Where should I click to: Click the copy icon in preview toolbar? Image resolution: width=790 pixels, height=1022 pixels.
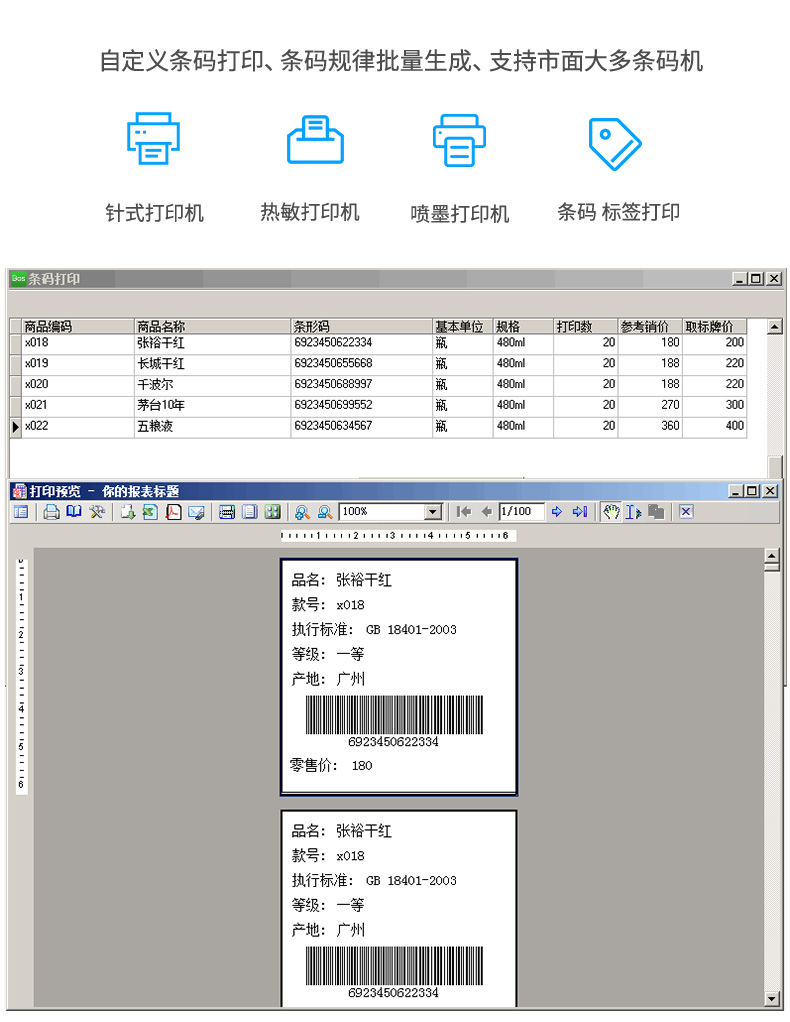[x=656, y=512]
